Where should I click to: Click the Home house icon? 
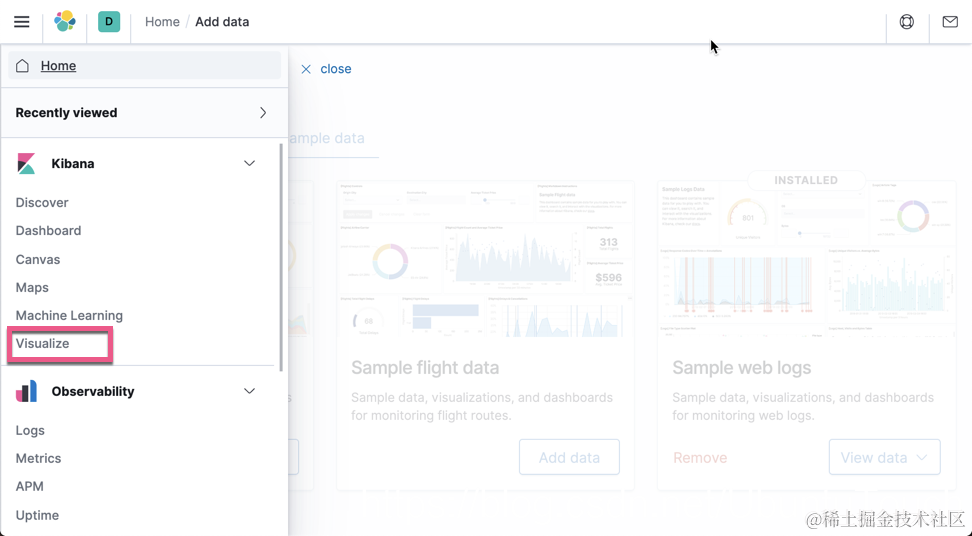[22, 66]
